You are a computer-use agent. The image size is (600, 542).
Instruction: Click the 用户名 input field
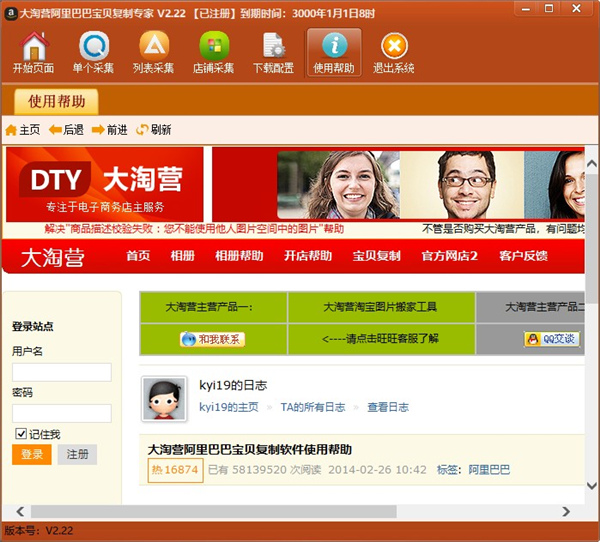coord(62,372)
